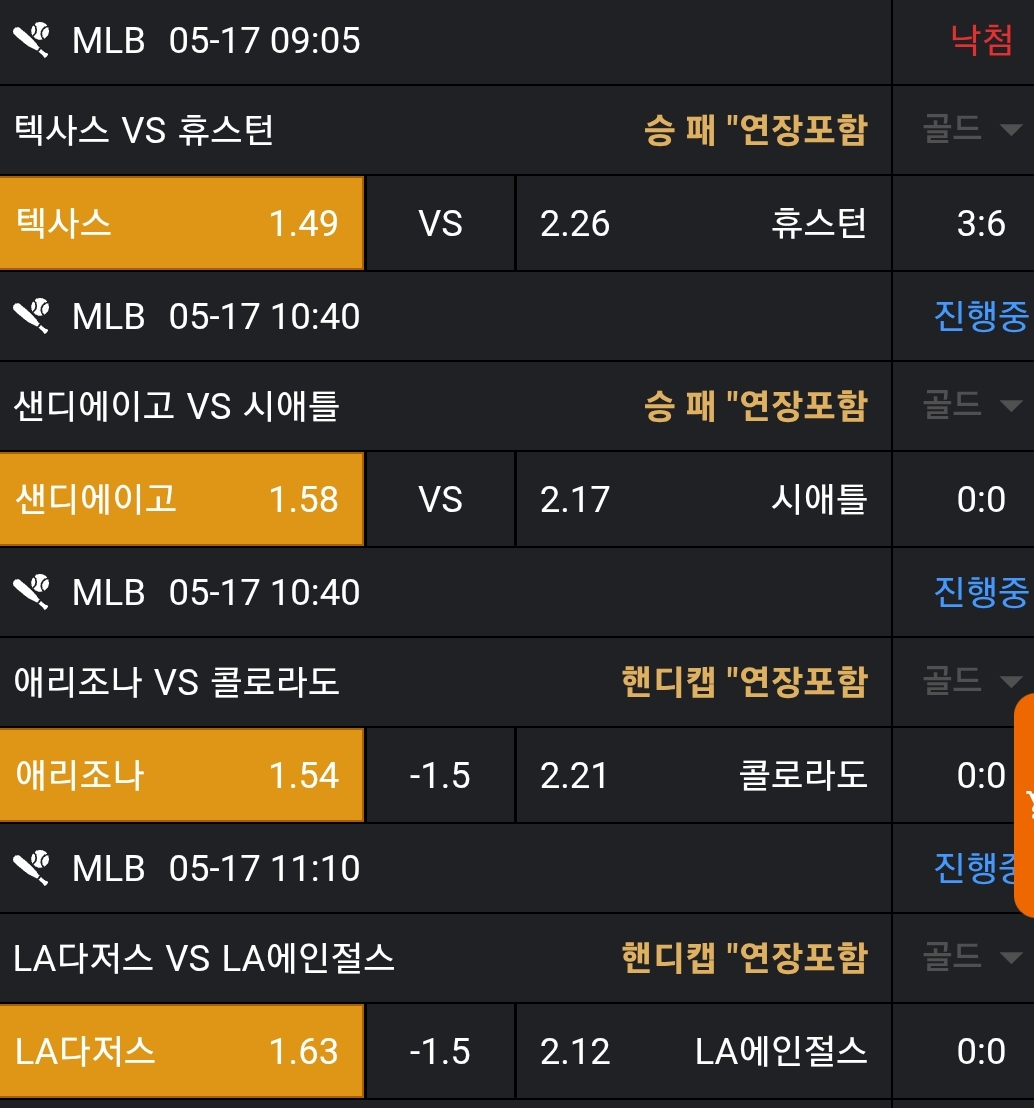The height and width of the screenshot is (1108, 1034).
Task: Click the baseball icon for the 샌디에이고 match
Action: (31, 317)
